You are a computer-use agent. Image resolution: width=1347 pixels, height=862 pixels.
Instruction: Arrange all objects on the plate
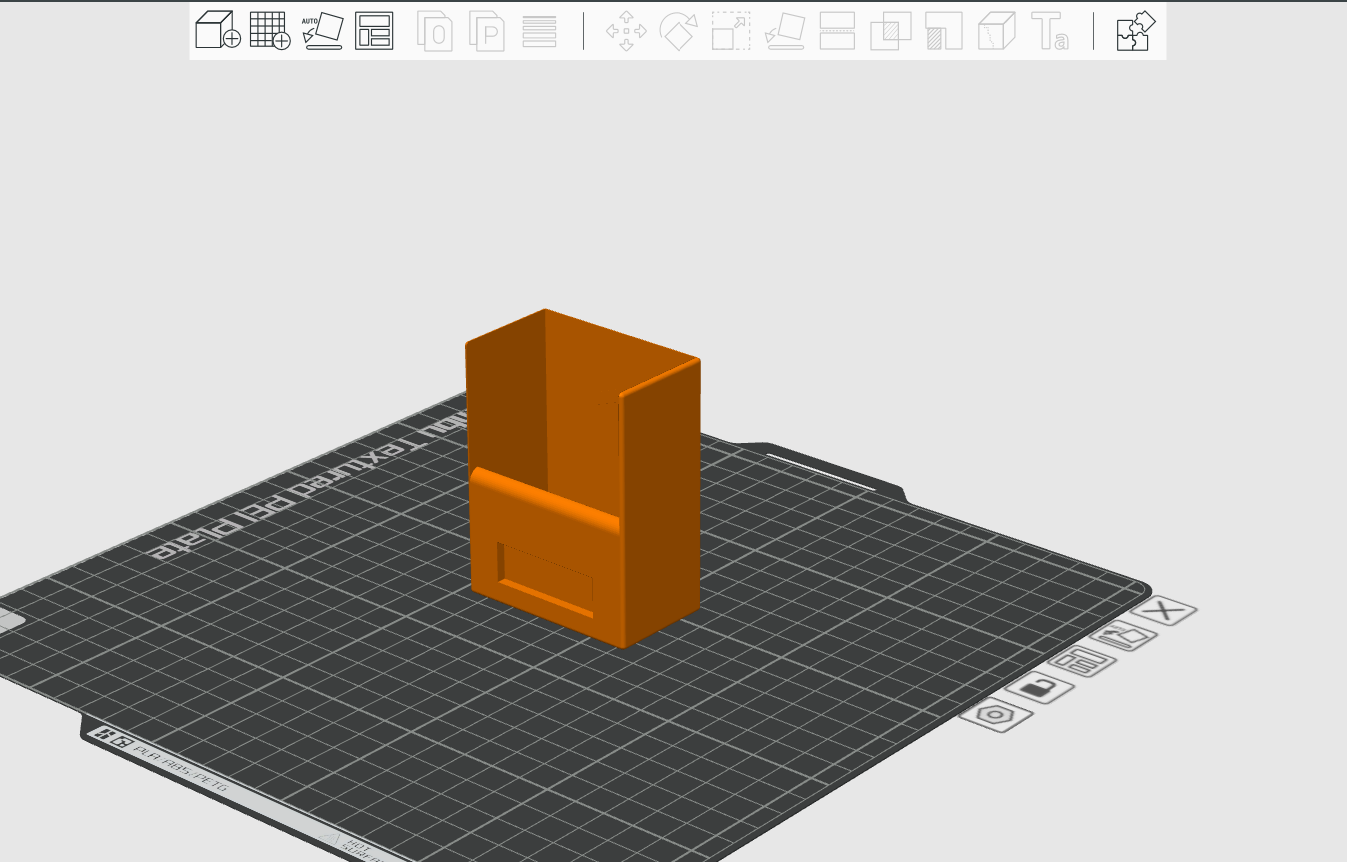[373, 31]
